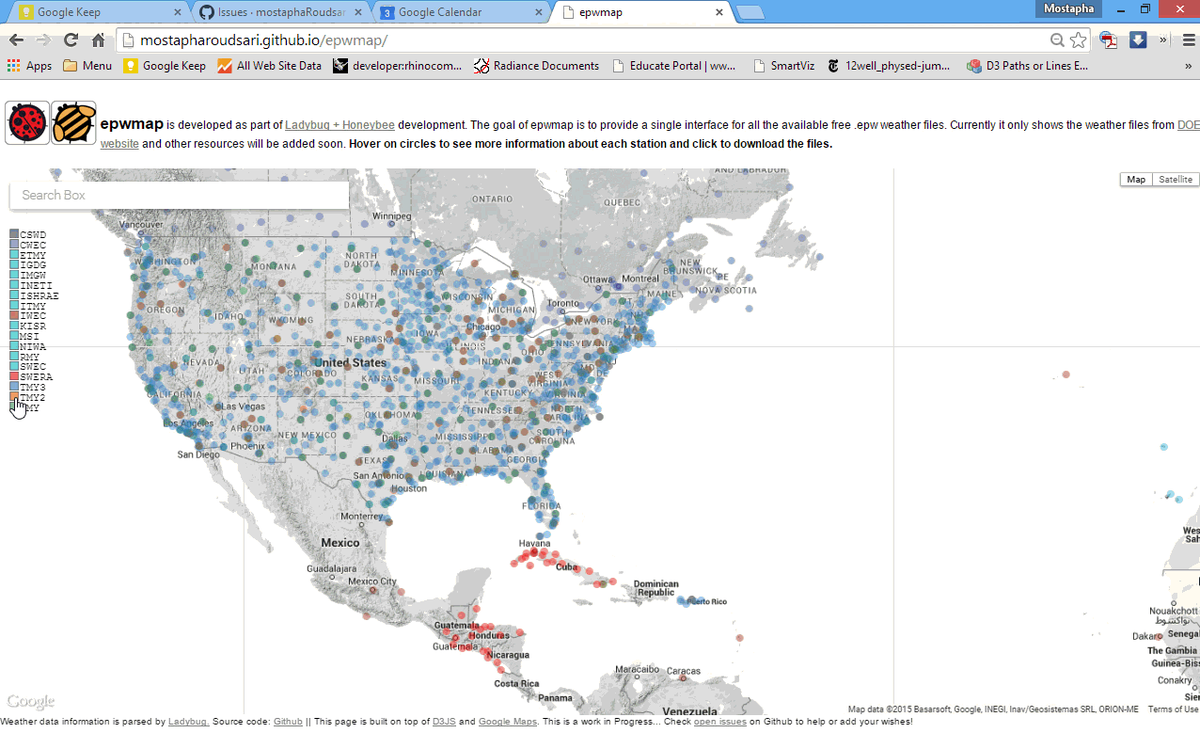The height and width of the screenshot is (749, 1200).
Task: Open the browser home page
Action: (98, 41)
